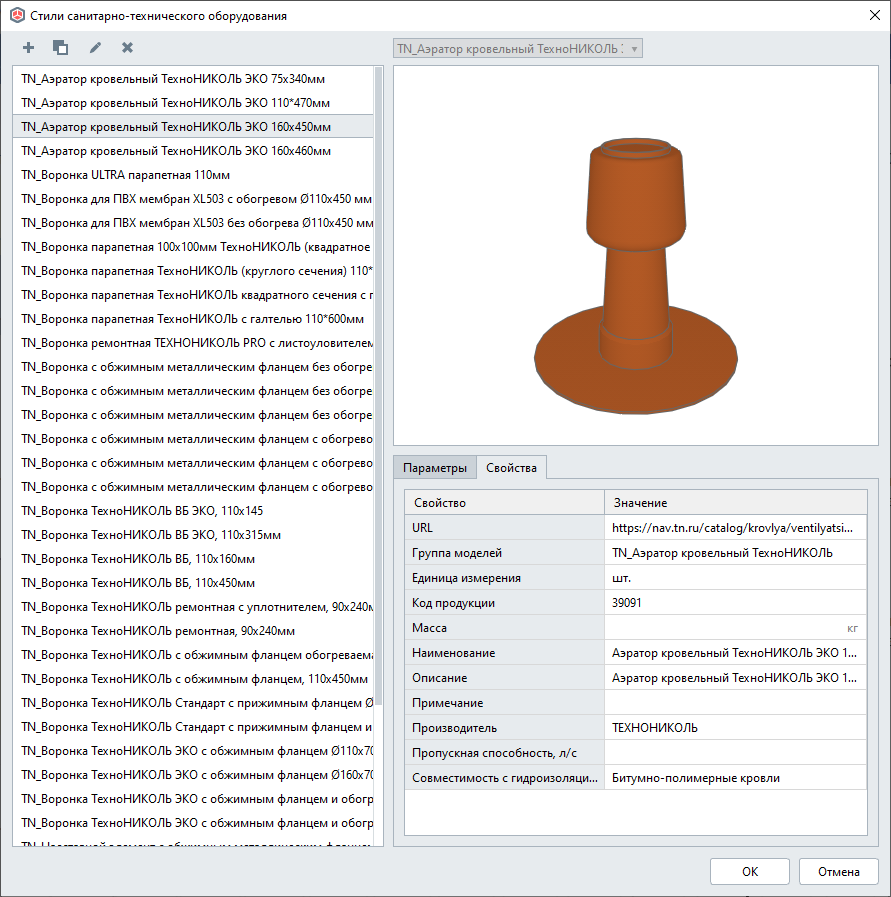Select TN_Воронка ТехноНИКОЛЬ ВБ, 110x450мм
Image resolution: width=891 pixels, height=897 pixels.
[193, 583]
